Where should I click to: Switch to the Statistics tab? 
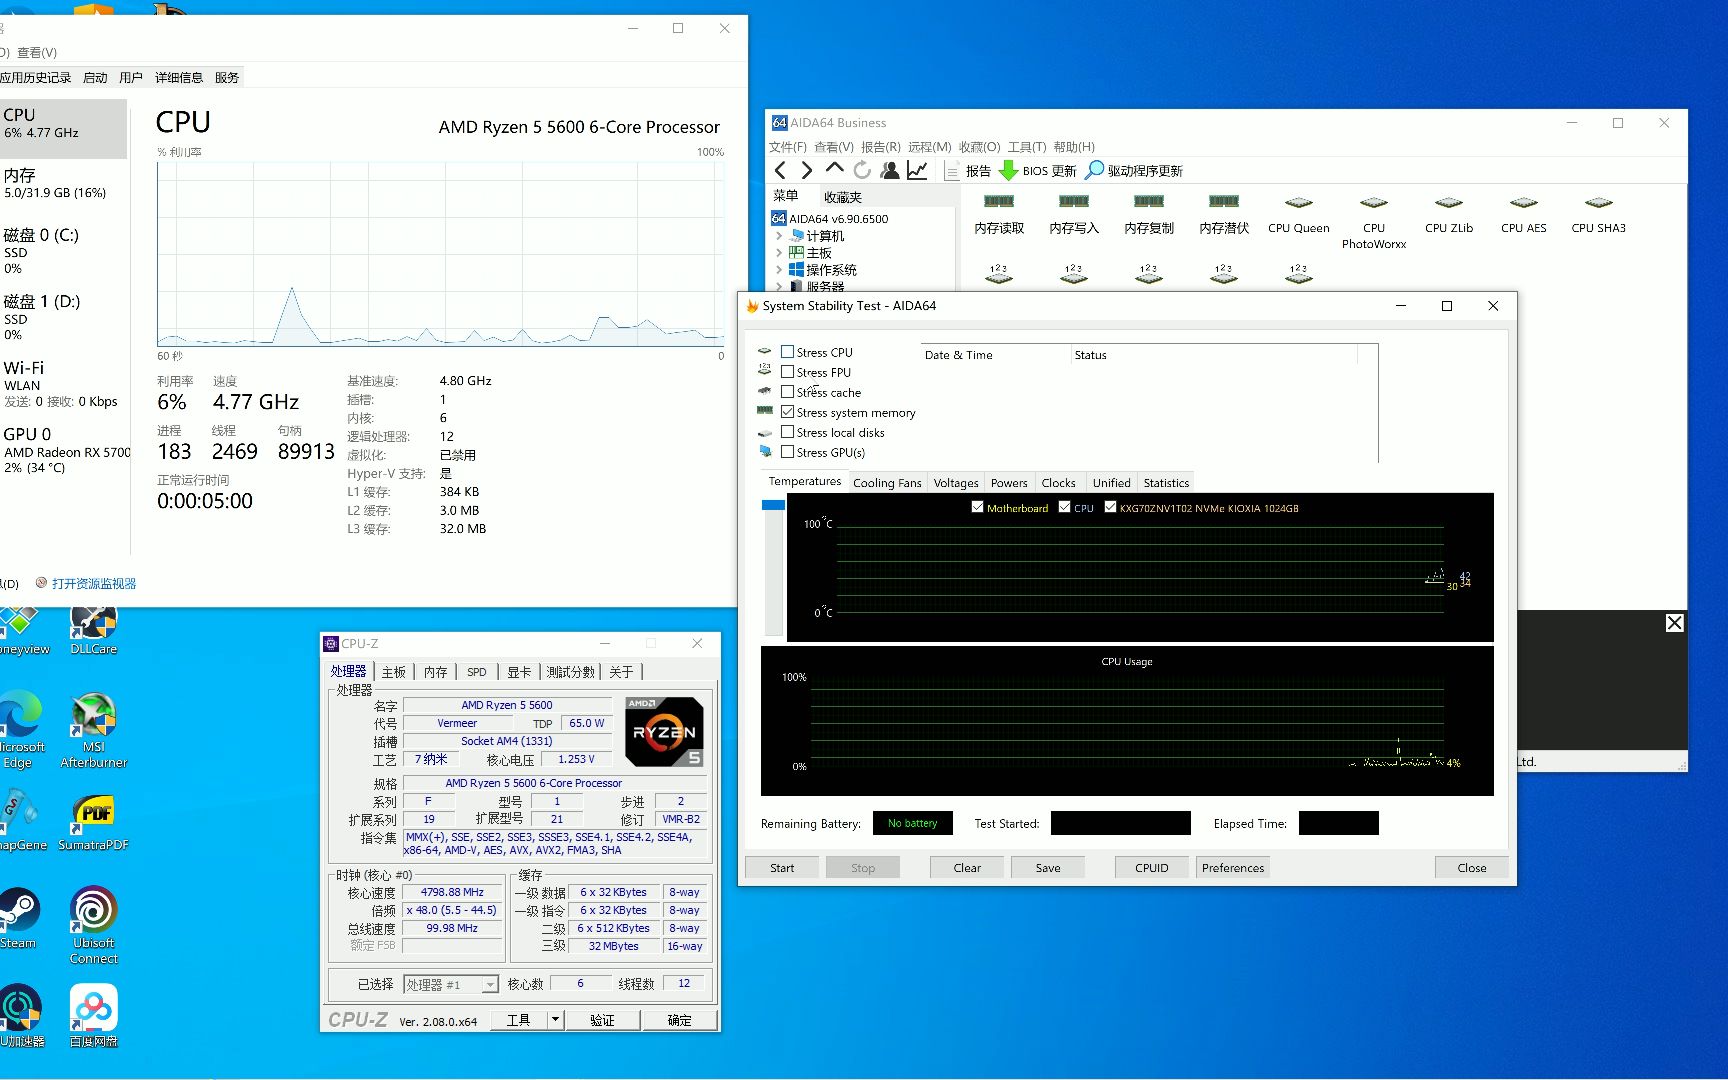click(1166, 483)
